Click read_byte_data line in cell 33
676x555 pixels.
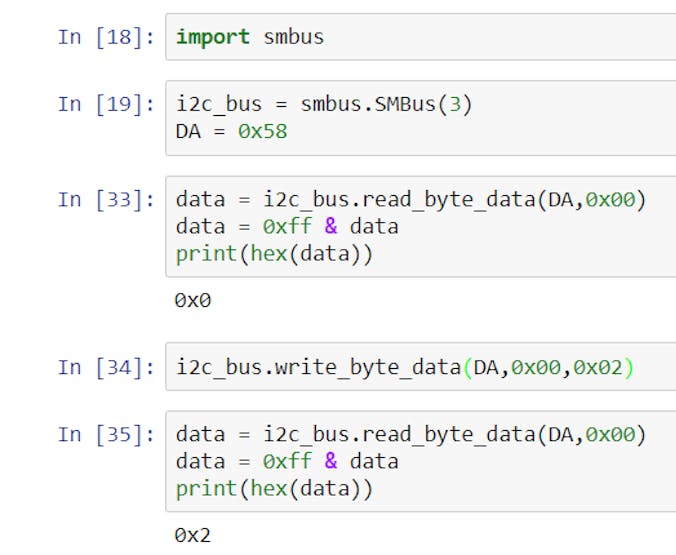411,200
